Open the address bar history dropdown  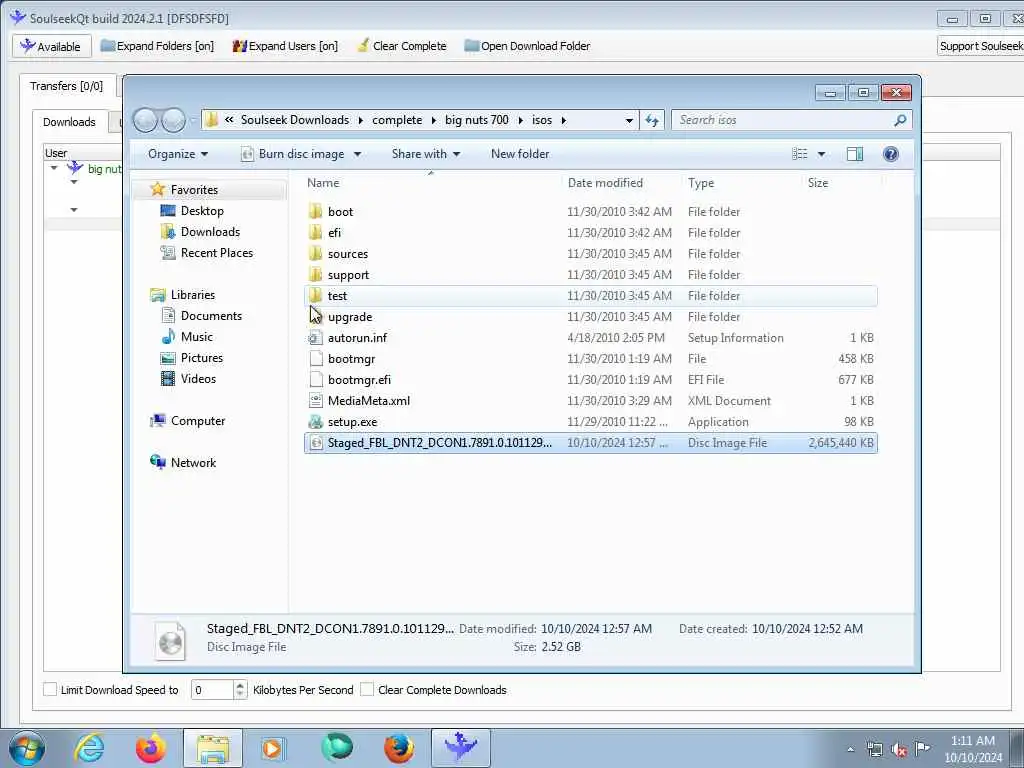(629, 121)
